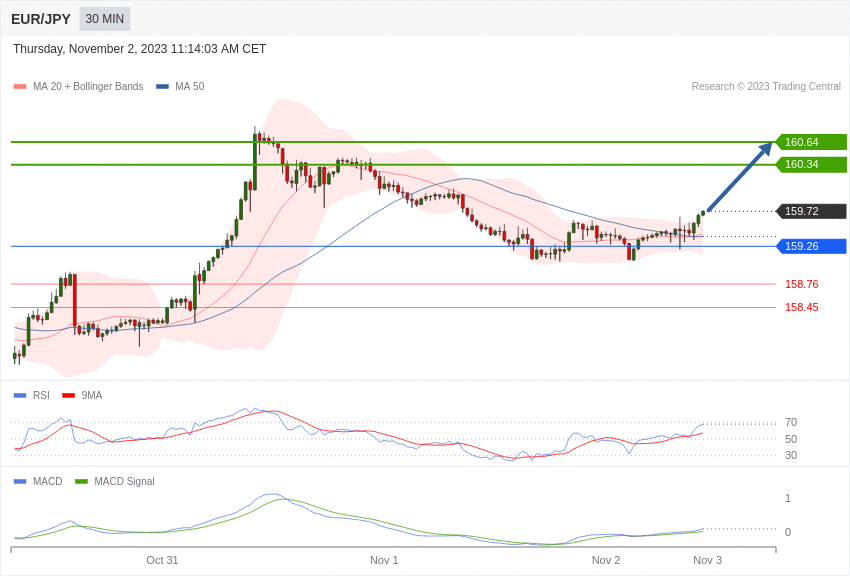This screenshot has width=850, height=576.
Task: Click the 158.45 support level value
Action: [802, 307]
